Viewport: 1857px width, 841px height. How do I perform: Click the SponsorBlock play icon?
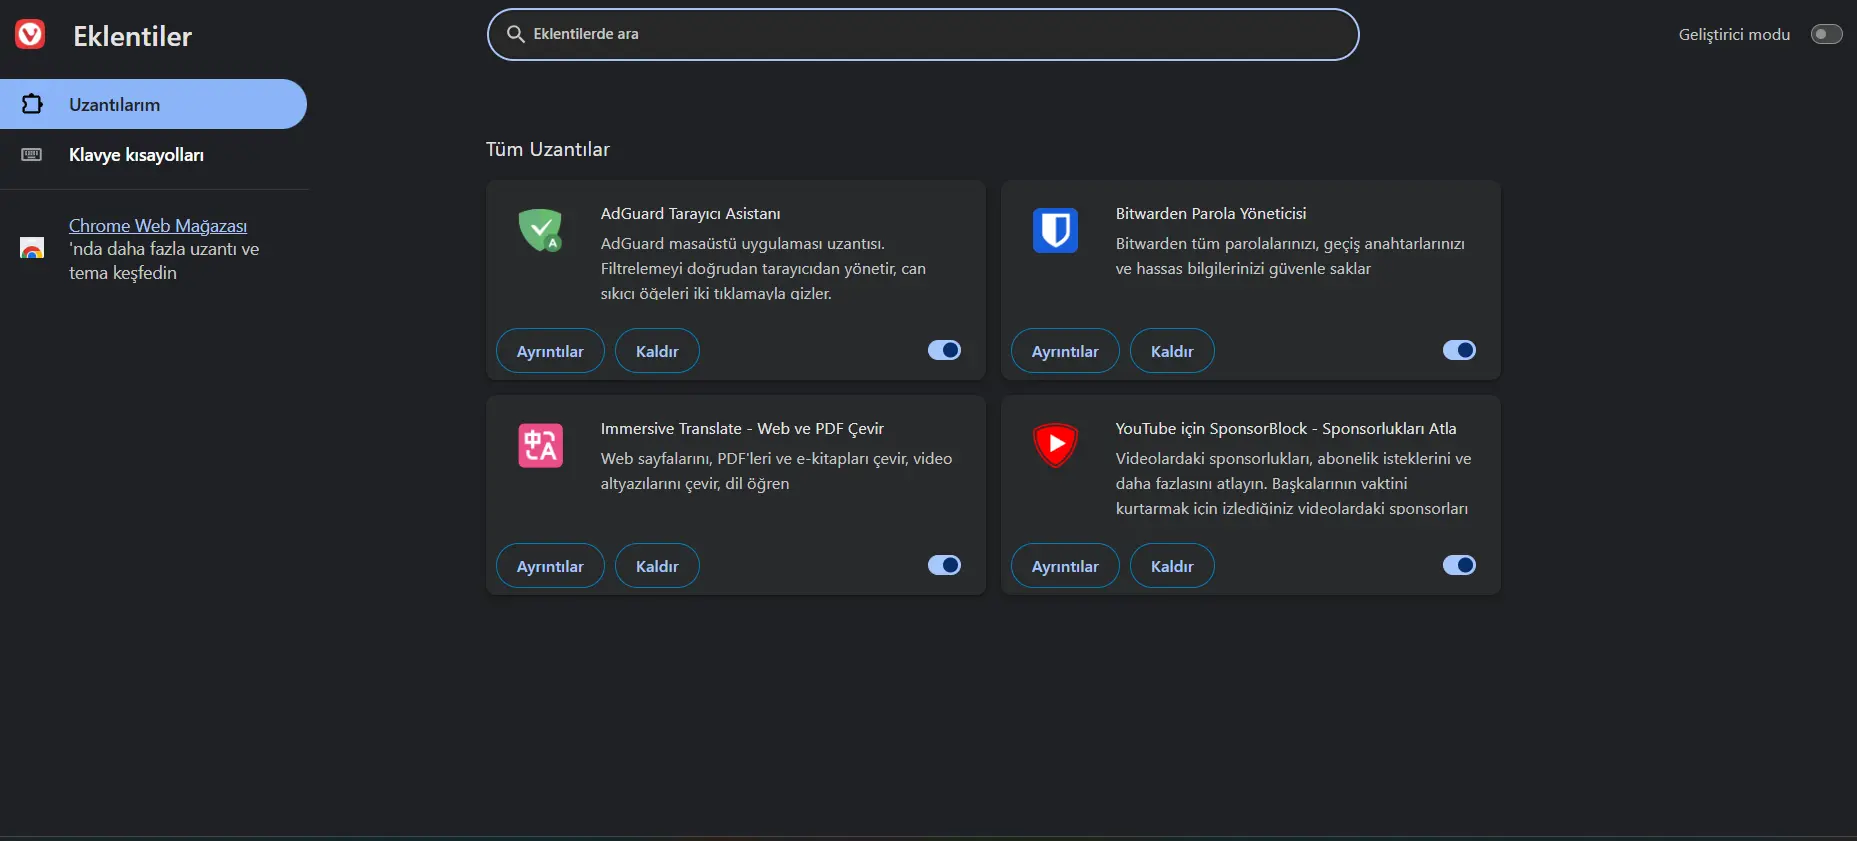pyautogui.click(x=1055, y=445)
